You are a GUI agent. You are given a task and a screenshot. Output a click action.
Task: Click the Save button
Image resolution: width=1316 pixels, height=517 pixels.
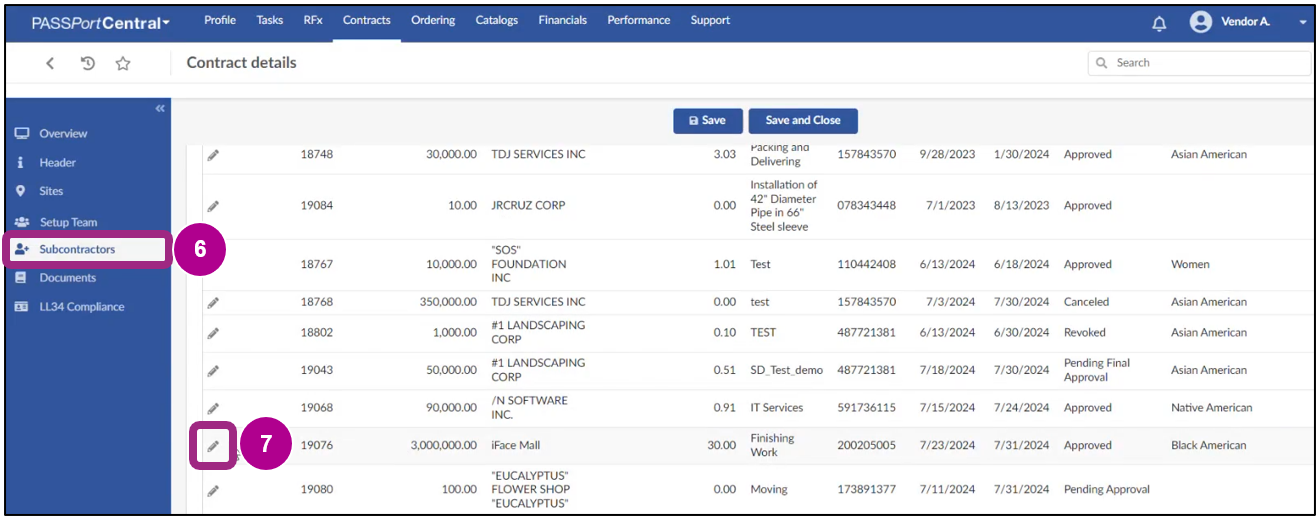707,121
